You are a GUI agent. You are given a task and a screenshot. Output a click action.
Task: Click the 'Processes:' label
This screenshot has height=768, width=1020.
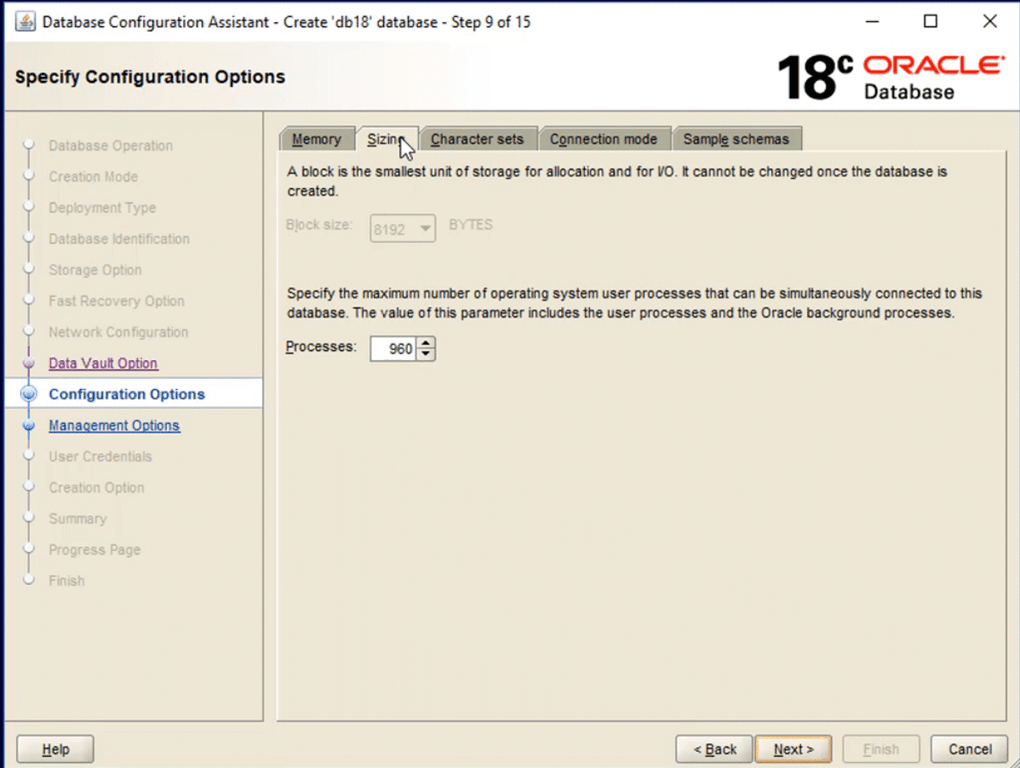point(321,347)
